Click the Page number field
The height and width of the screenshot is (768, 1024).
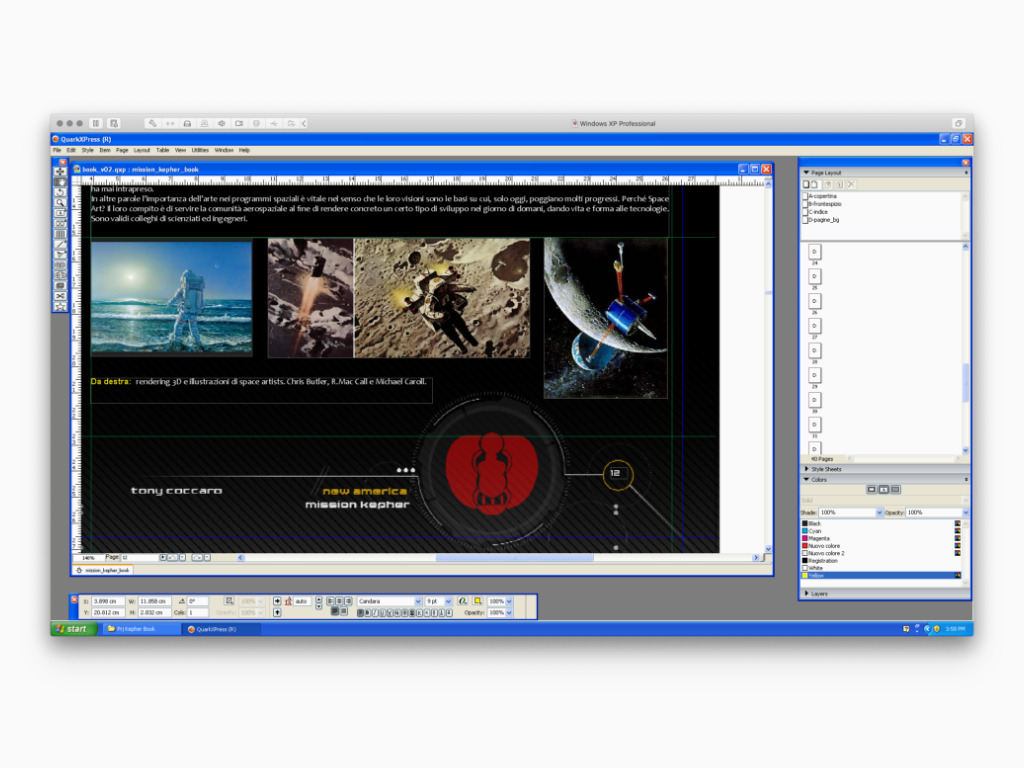(x=138, y=558)
